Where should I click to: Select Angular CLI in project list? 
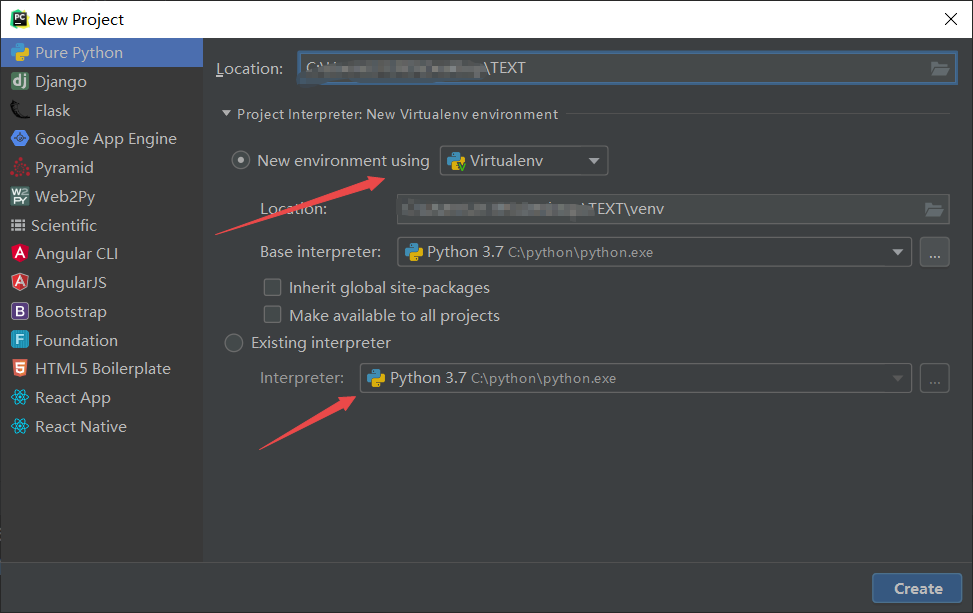pyautogui.click(x=102, y=253)
